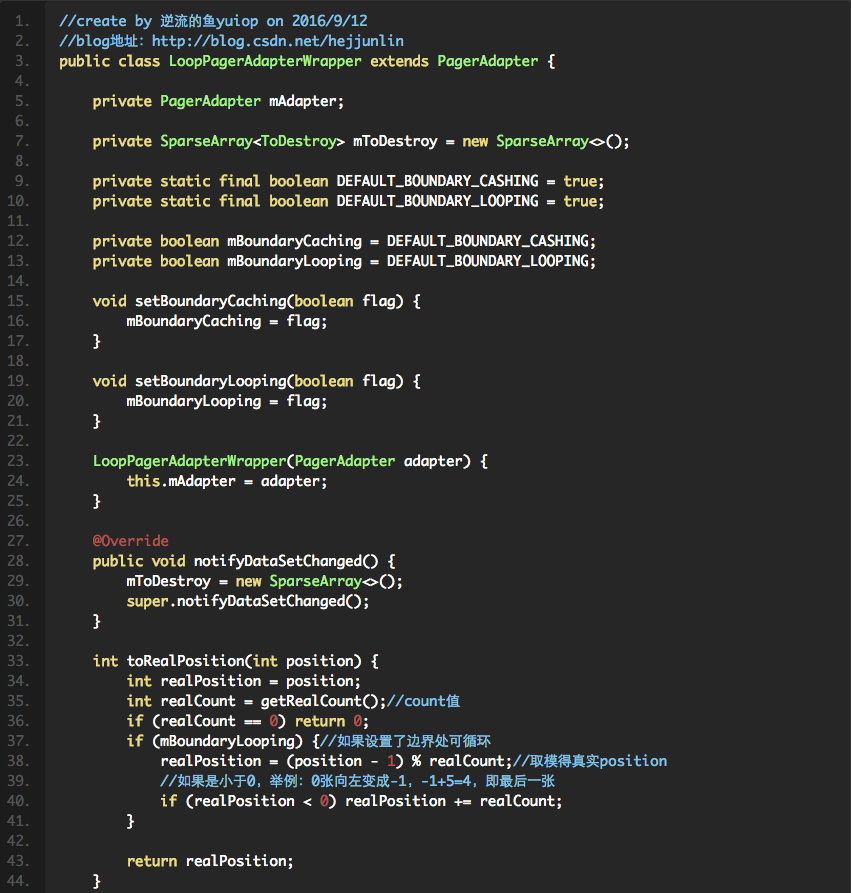Click DEFAULT_BOUNDARY_CASHING constant declaration on line 9
The height and width of the screenshot is (893, 851).
click(437, 181)
